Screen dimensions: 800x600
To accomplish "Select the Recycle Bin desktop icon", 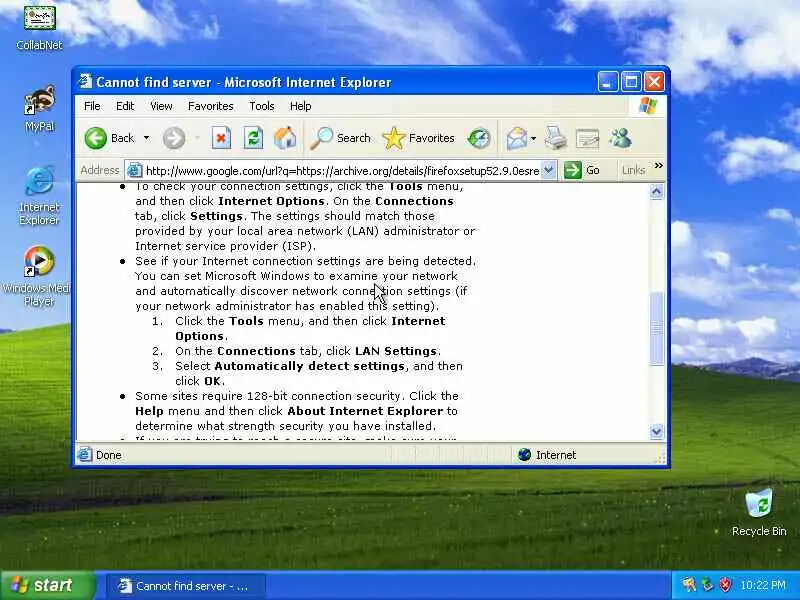I will 759,513.
